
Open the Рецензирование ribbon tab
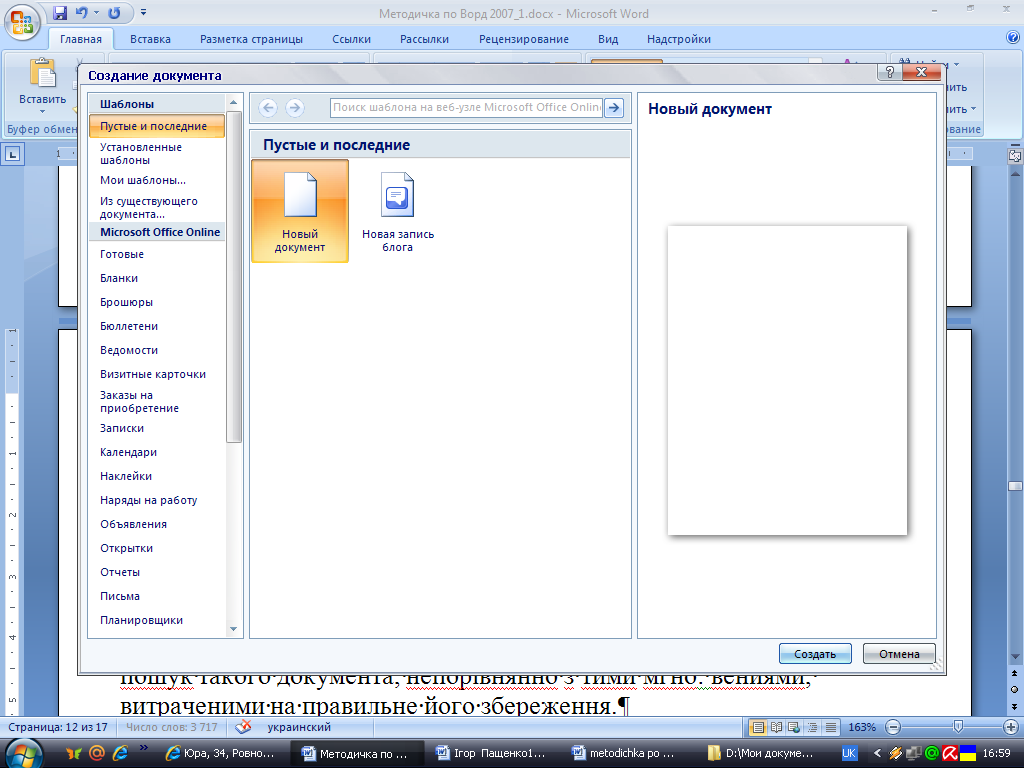pyautogui.click(x=524, y=39)
